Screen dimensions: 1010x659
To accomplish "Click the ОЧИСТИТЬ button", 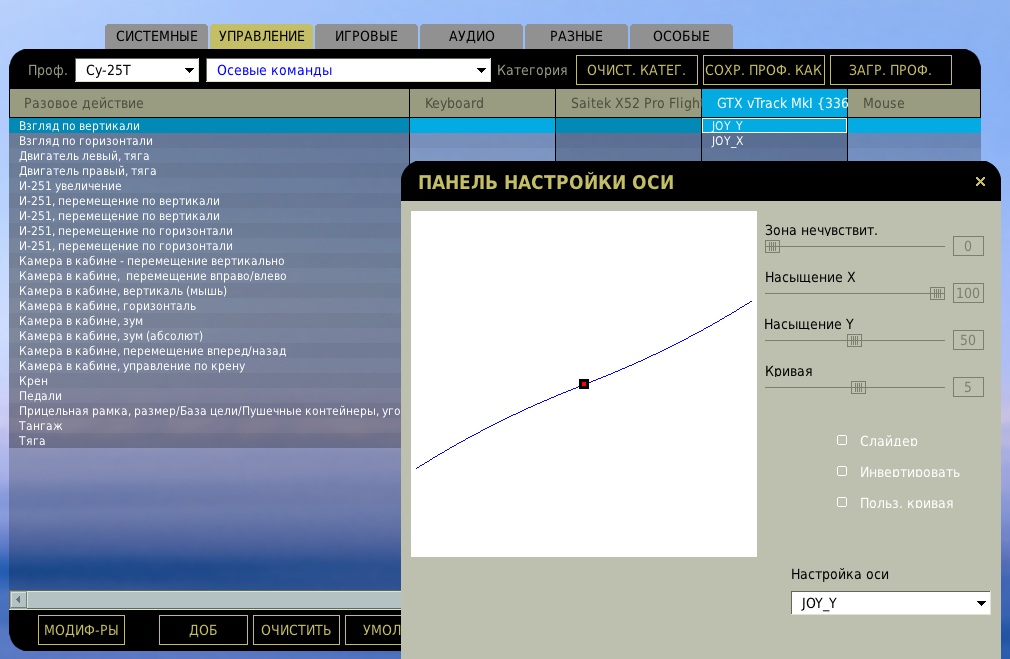I will (x=296, y=630).
